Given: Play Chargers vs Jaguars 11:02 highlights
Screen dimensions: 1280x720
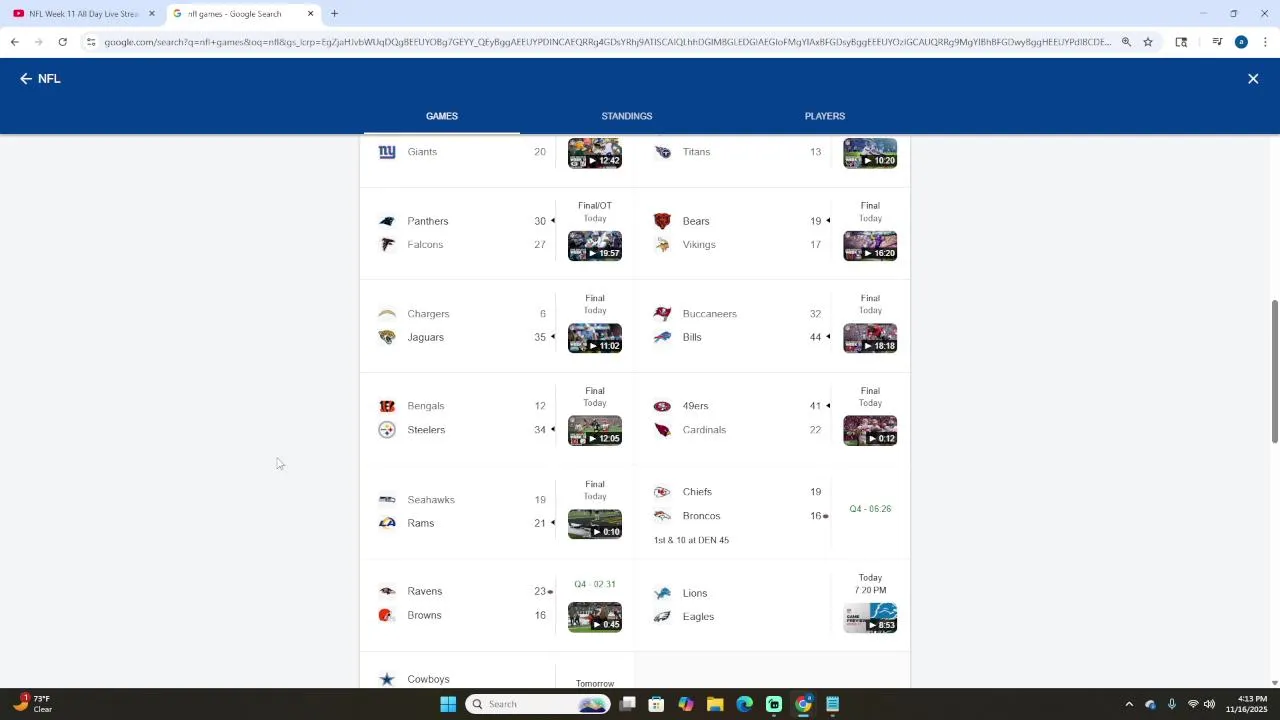Looking at the screenshot, I should pos(595,338).
